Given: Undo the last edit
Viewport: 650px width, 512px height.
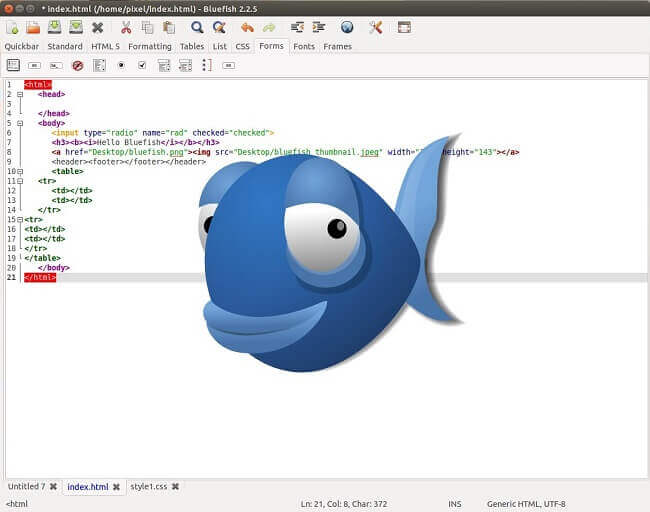Looking at the screenshot, I should [x=247, y=28].
